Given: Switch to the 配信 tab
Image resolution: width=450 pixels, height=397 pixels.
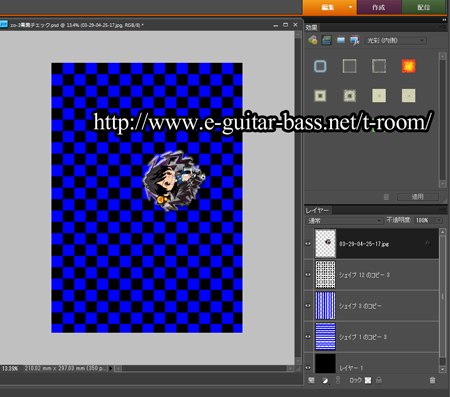Looking at the screenshot, I should point(424,7).
